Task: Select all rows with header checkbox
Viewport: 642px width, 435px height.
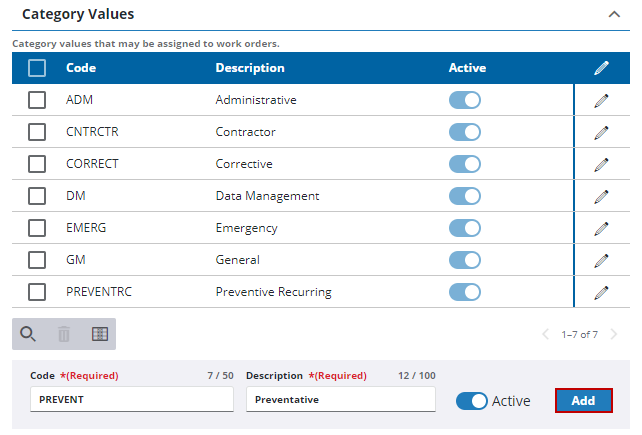Action: [x=37, y=68]
